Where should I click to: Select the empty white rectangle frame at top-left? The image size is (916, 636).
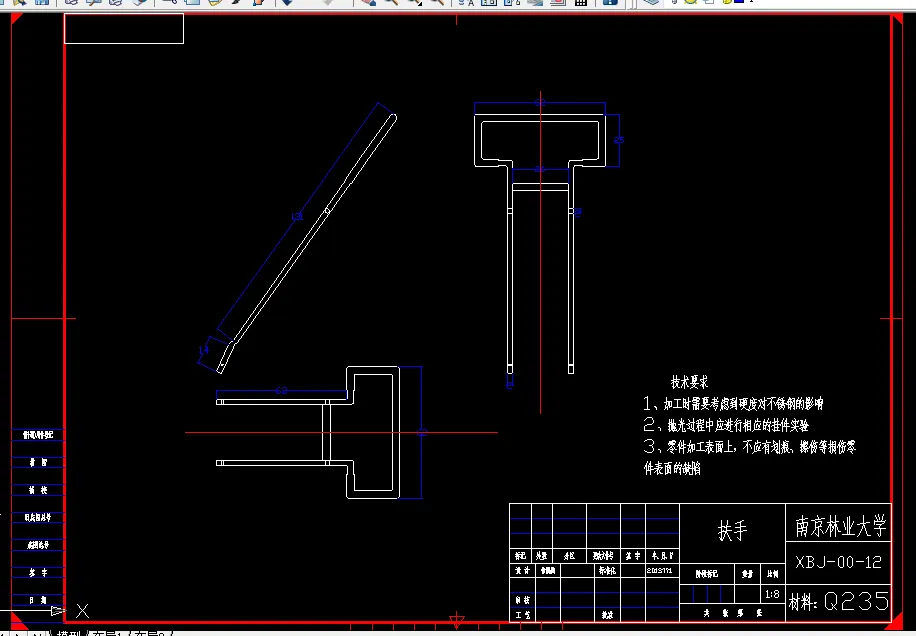coord(124,29)
